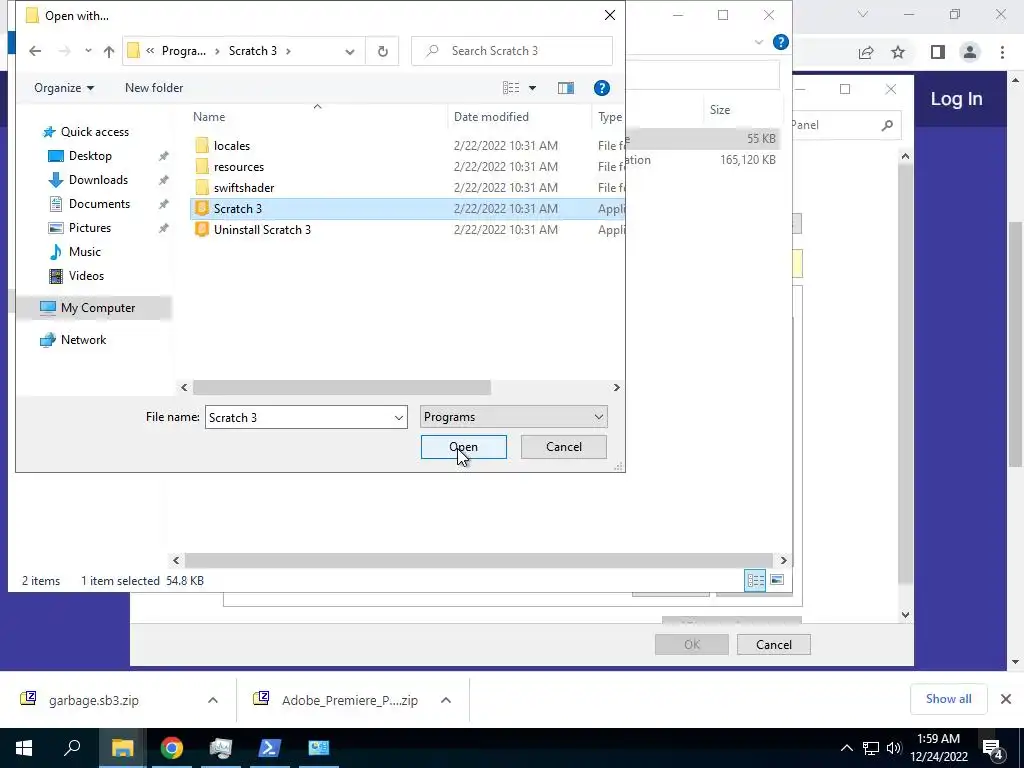The width and height of the screenshot is (1024, 768).
Task: Open the notification center icon
Action: (x=993, y=748)
